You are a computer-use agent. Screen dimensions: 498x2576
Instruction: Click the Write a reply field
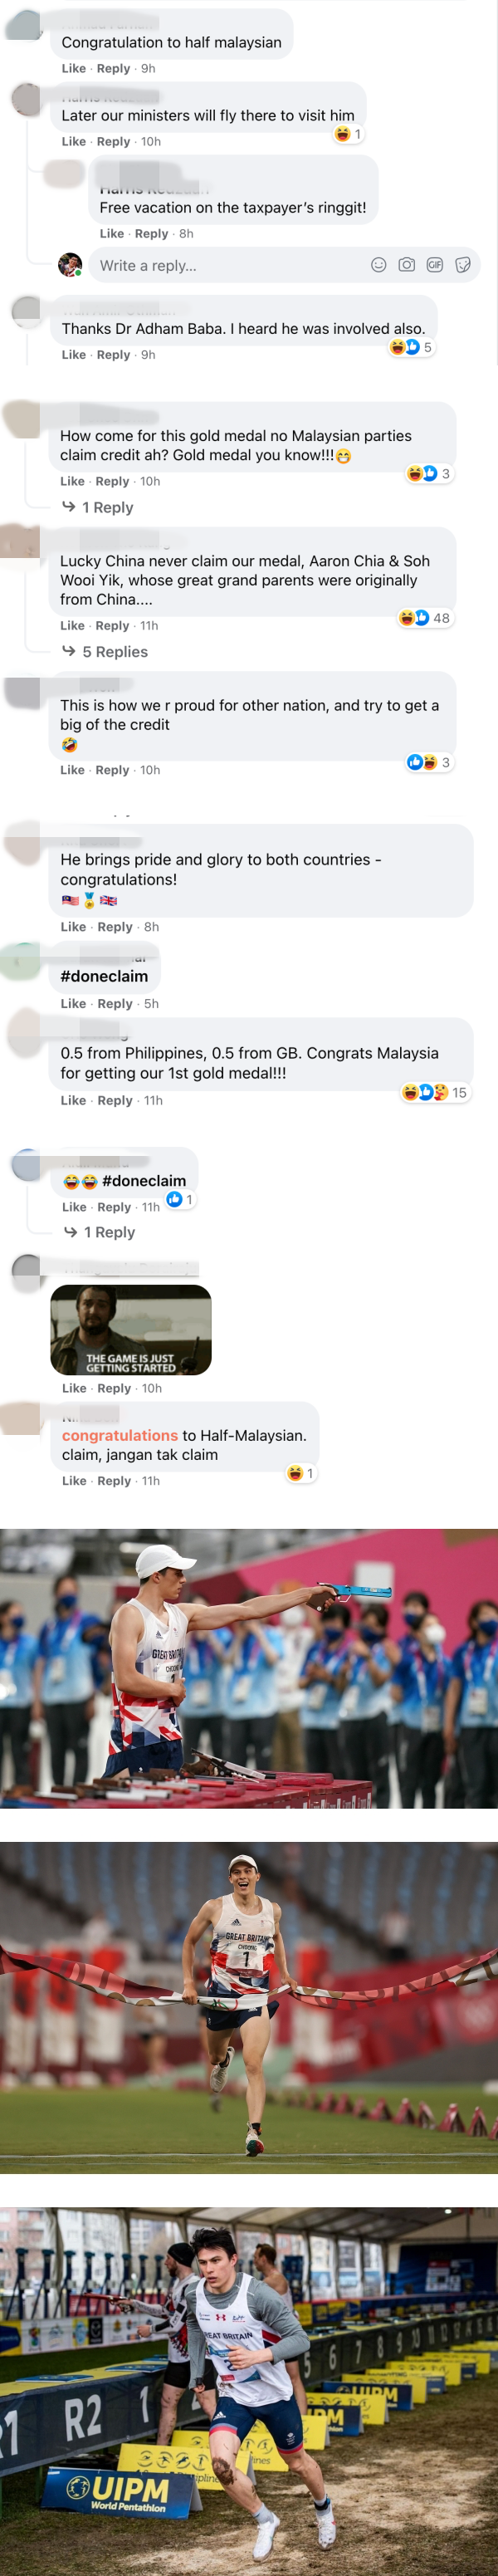coord(284,265)
